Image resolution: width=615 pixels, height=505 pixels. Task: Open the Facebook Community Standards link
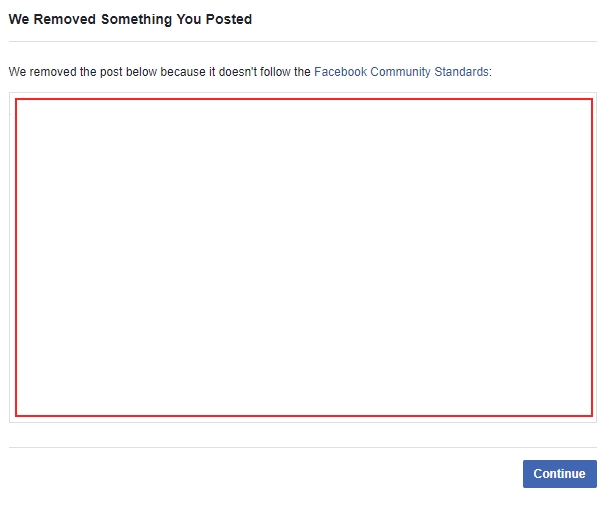pyautogui.click(x=401, y=72)
